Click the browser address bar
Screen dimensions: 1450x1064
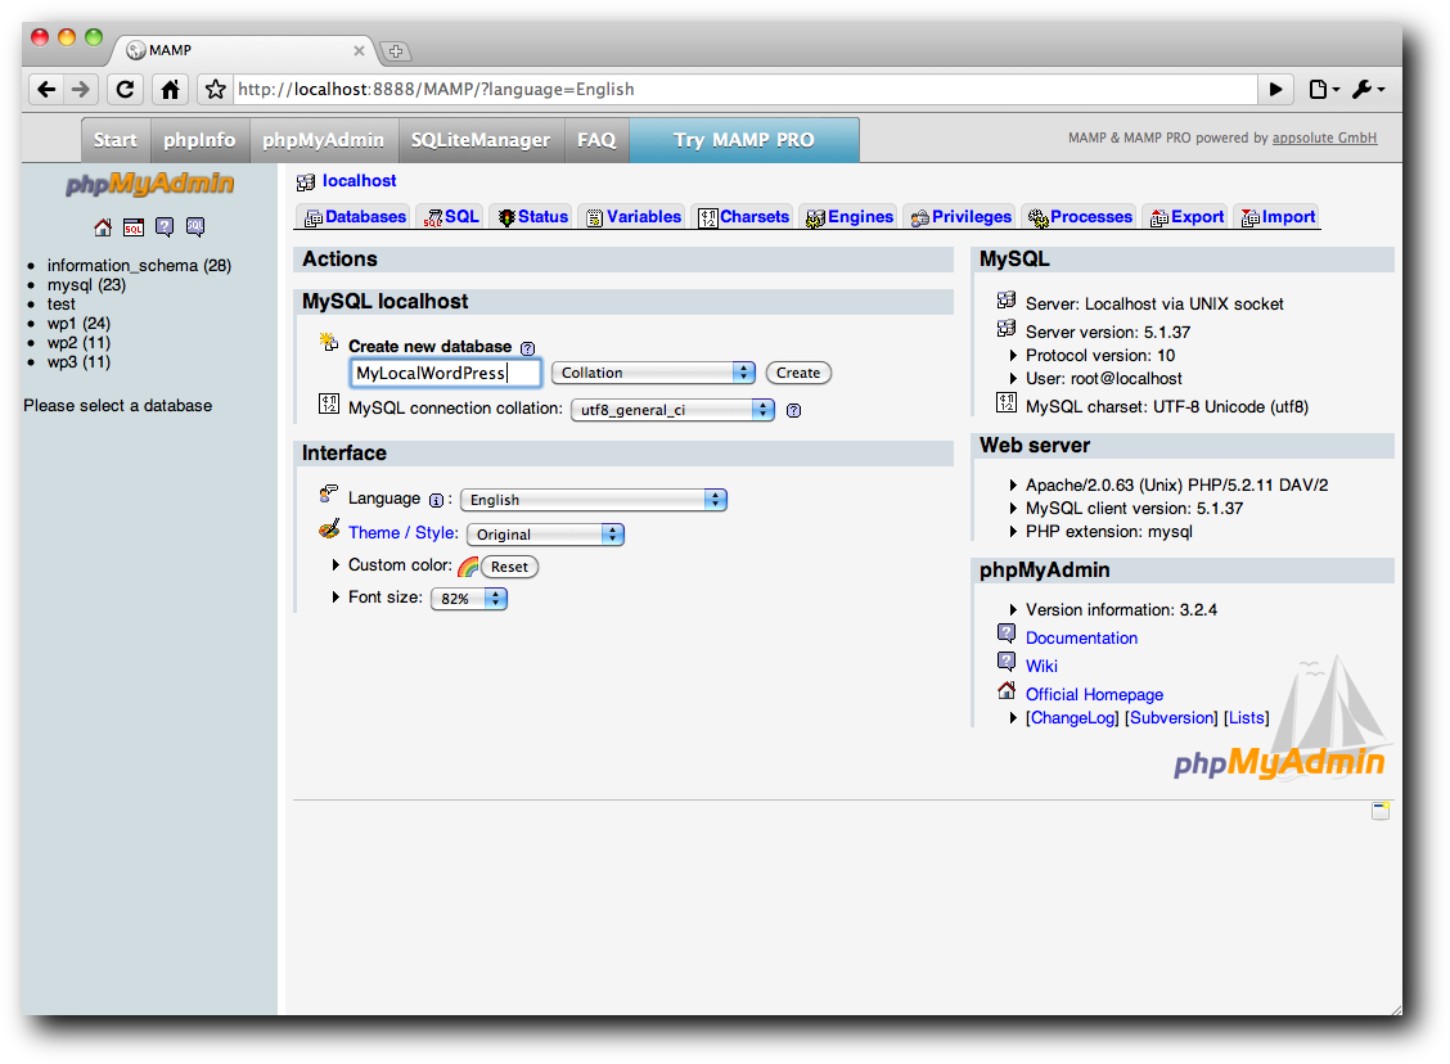(x=745, y=90)
